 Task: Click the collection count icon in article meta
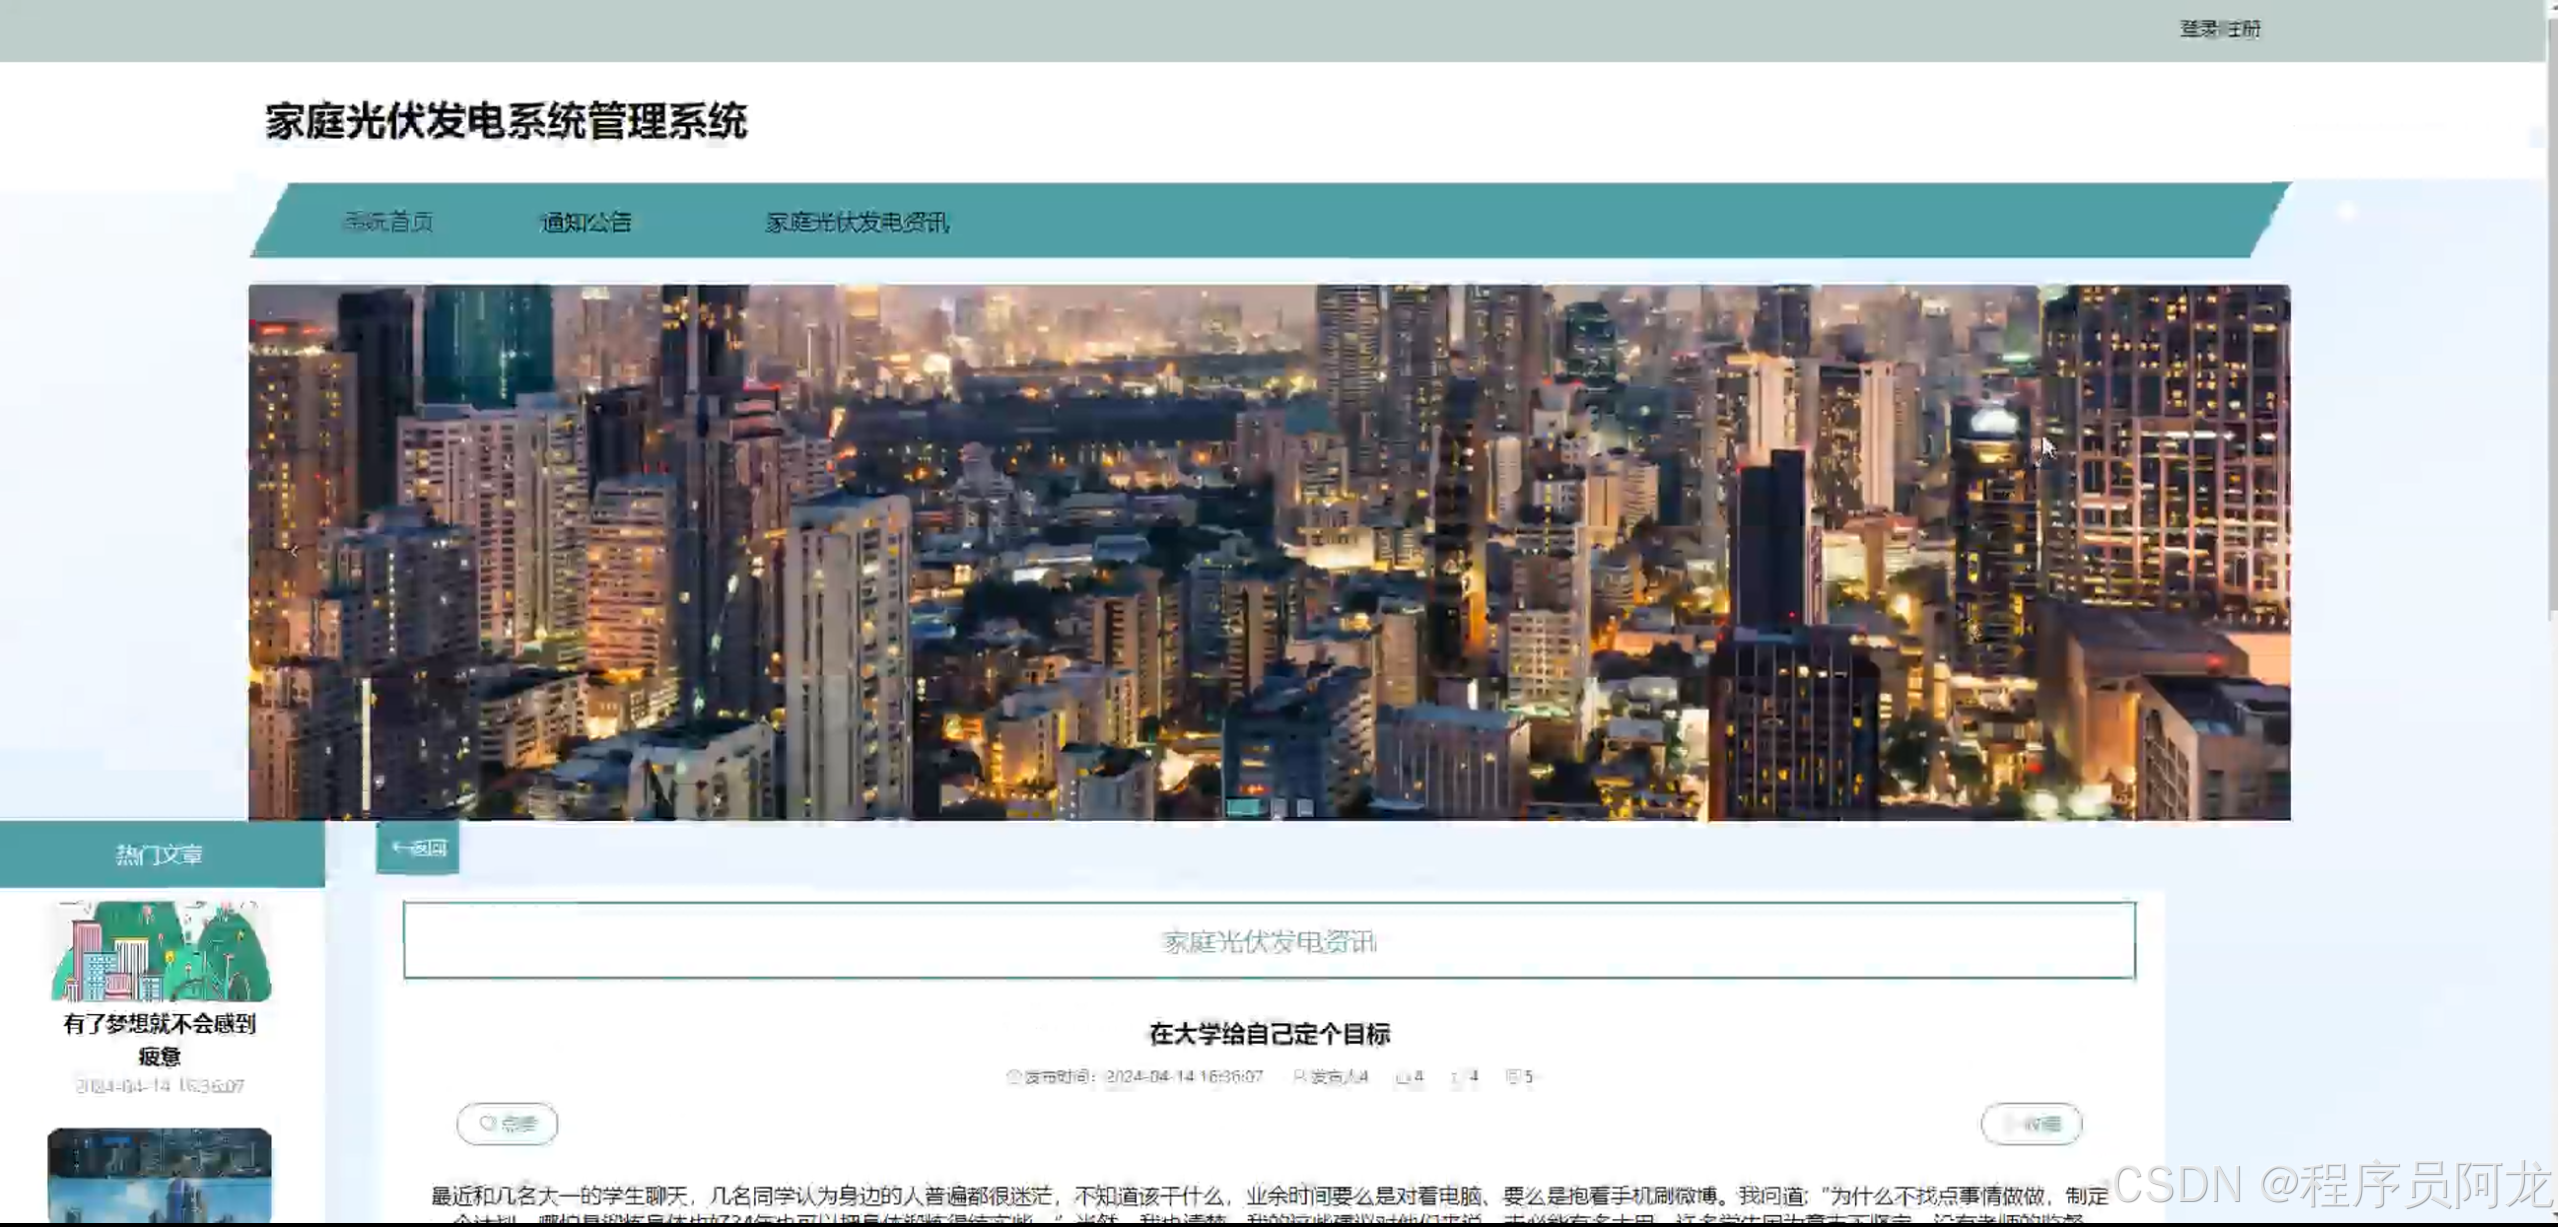point(1456,1077)
